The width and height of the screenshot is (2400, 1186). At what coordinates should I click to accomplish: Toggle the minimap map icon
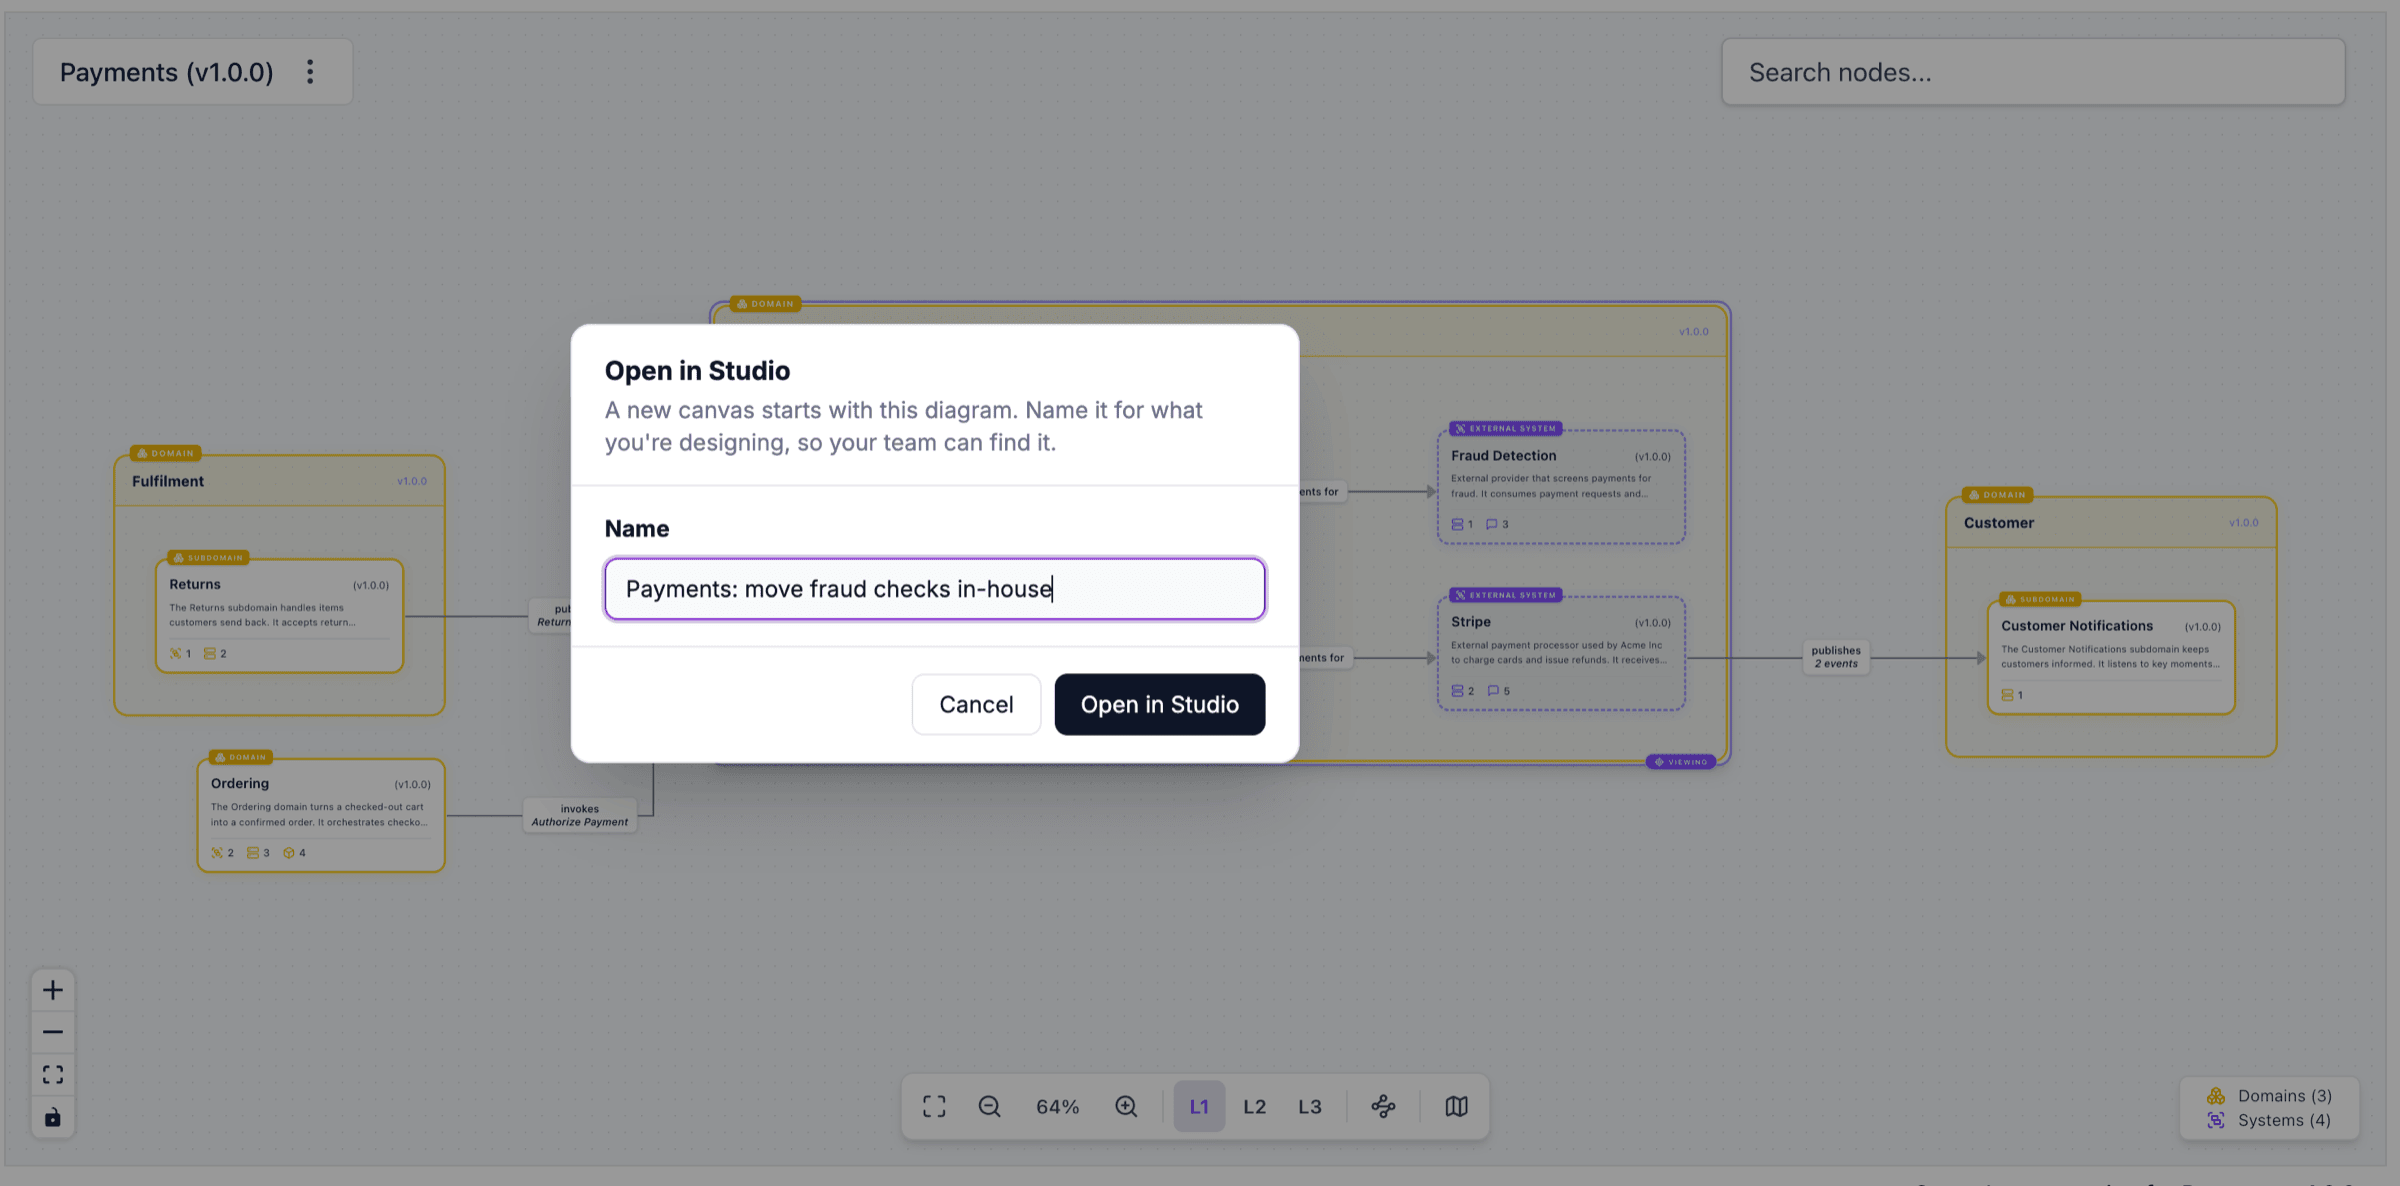tap(1456, 1106)
